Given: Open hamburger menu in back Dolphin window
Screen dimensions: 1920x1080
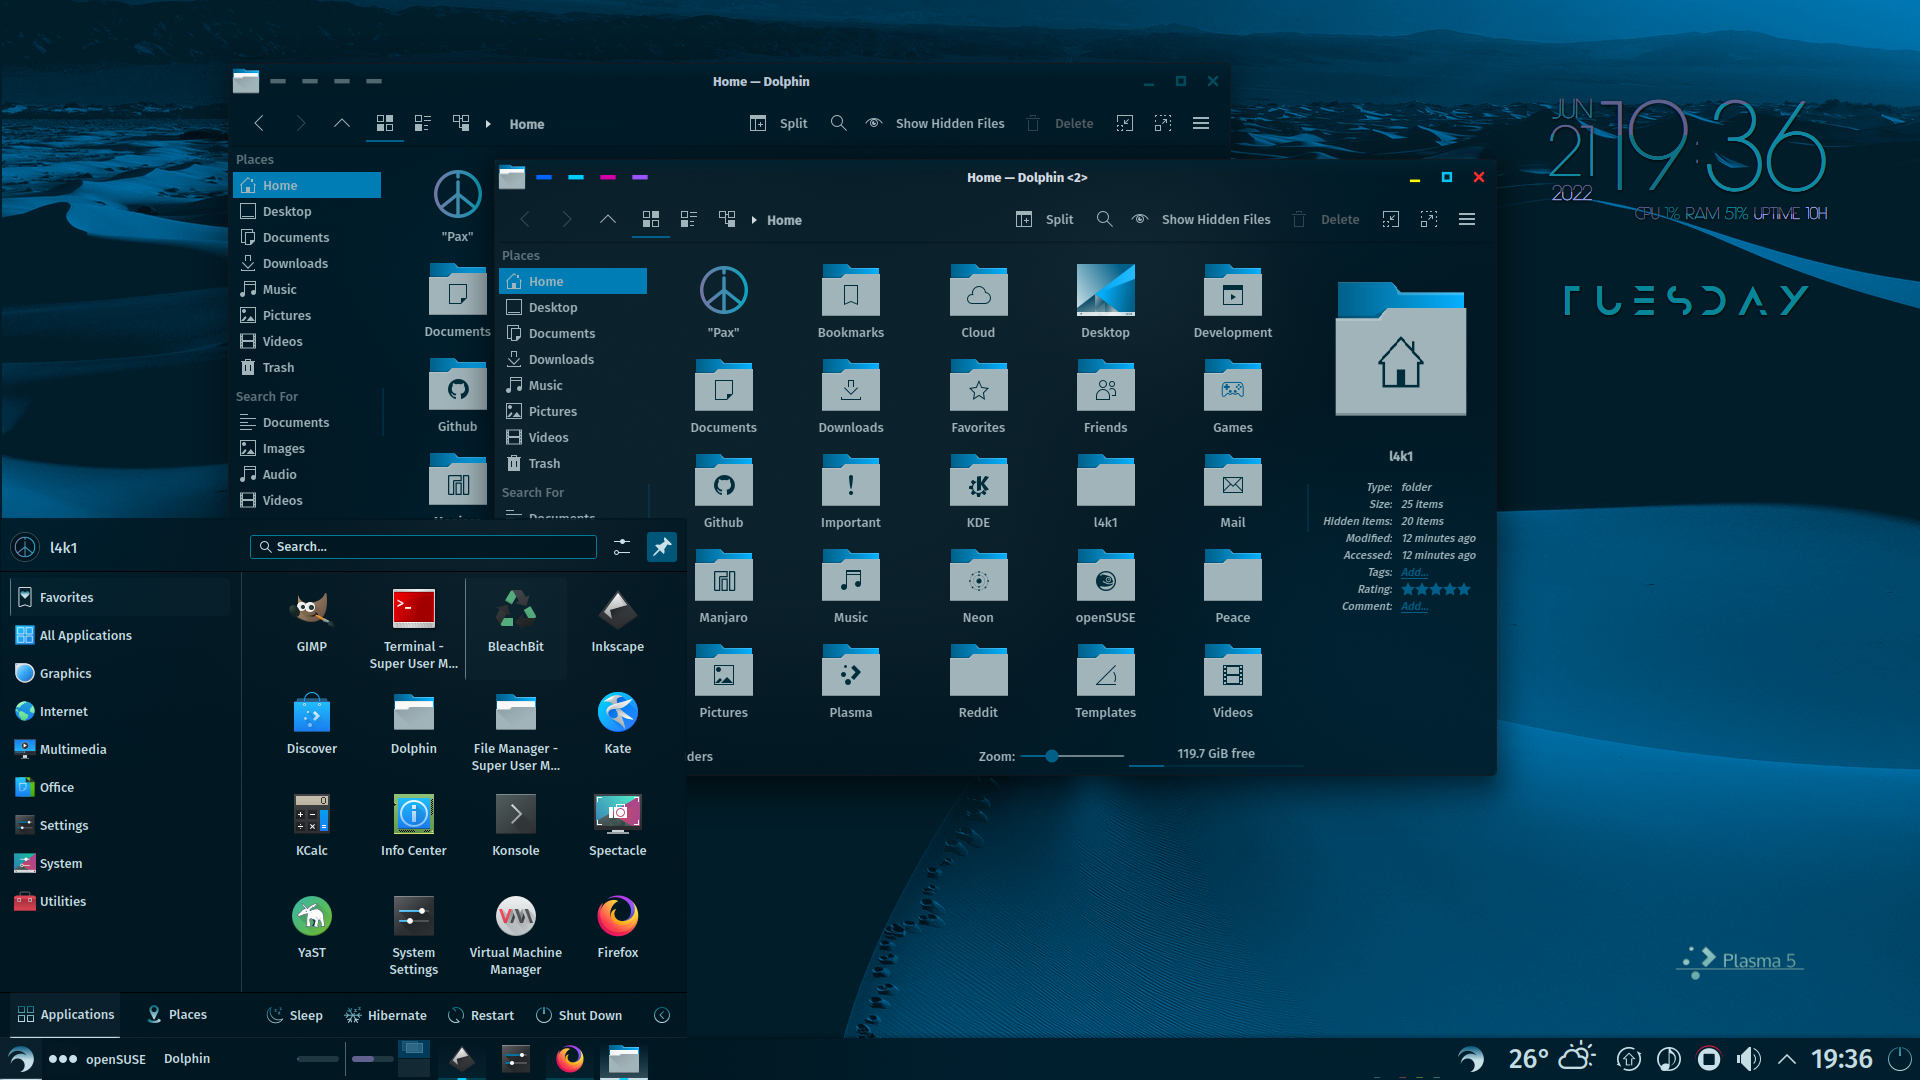Looking at the screenshot, I should point(1201,123).
